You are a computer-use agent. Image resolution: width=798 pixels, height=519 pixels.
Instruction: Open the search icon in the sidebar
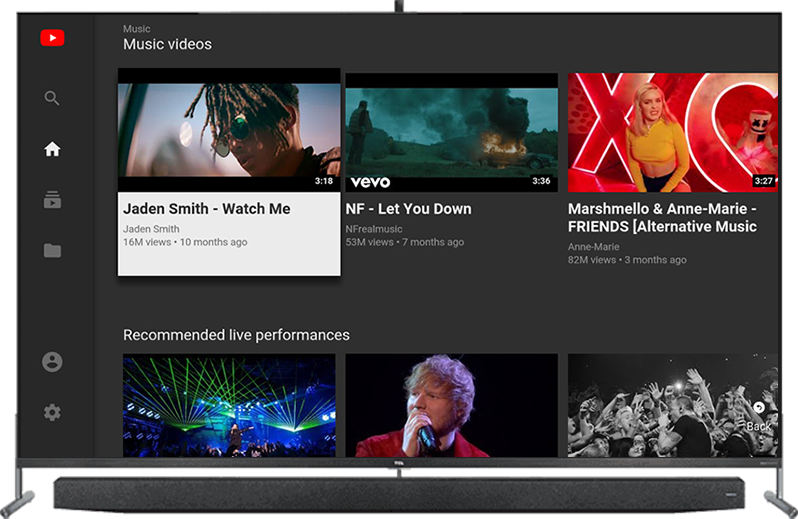click(x=52, y=98)
